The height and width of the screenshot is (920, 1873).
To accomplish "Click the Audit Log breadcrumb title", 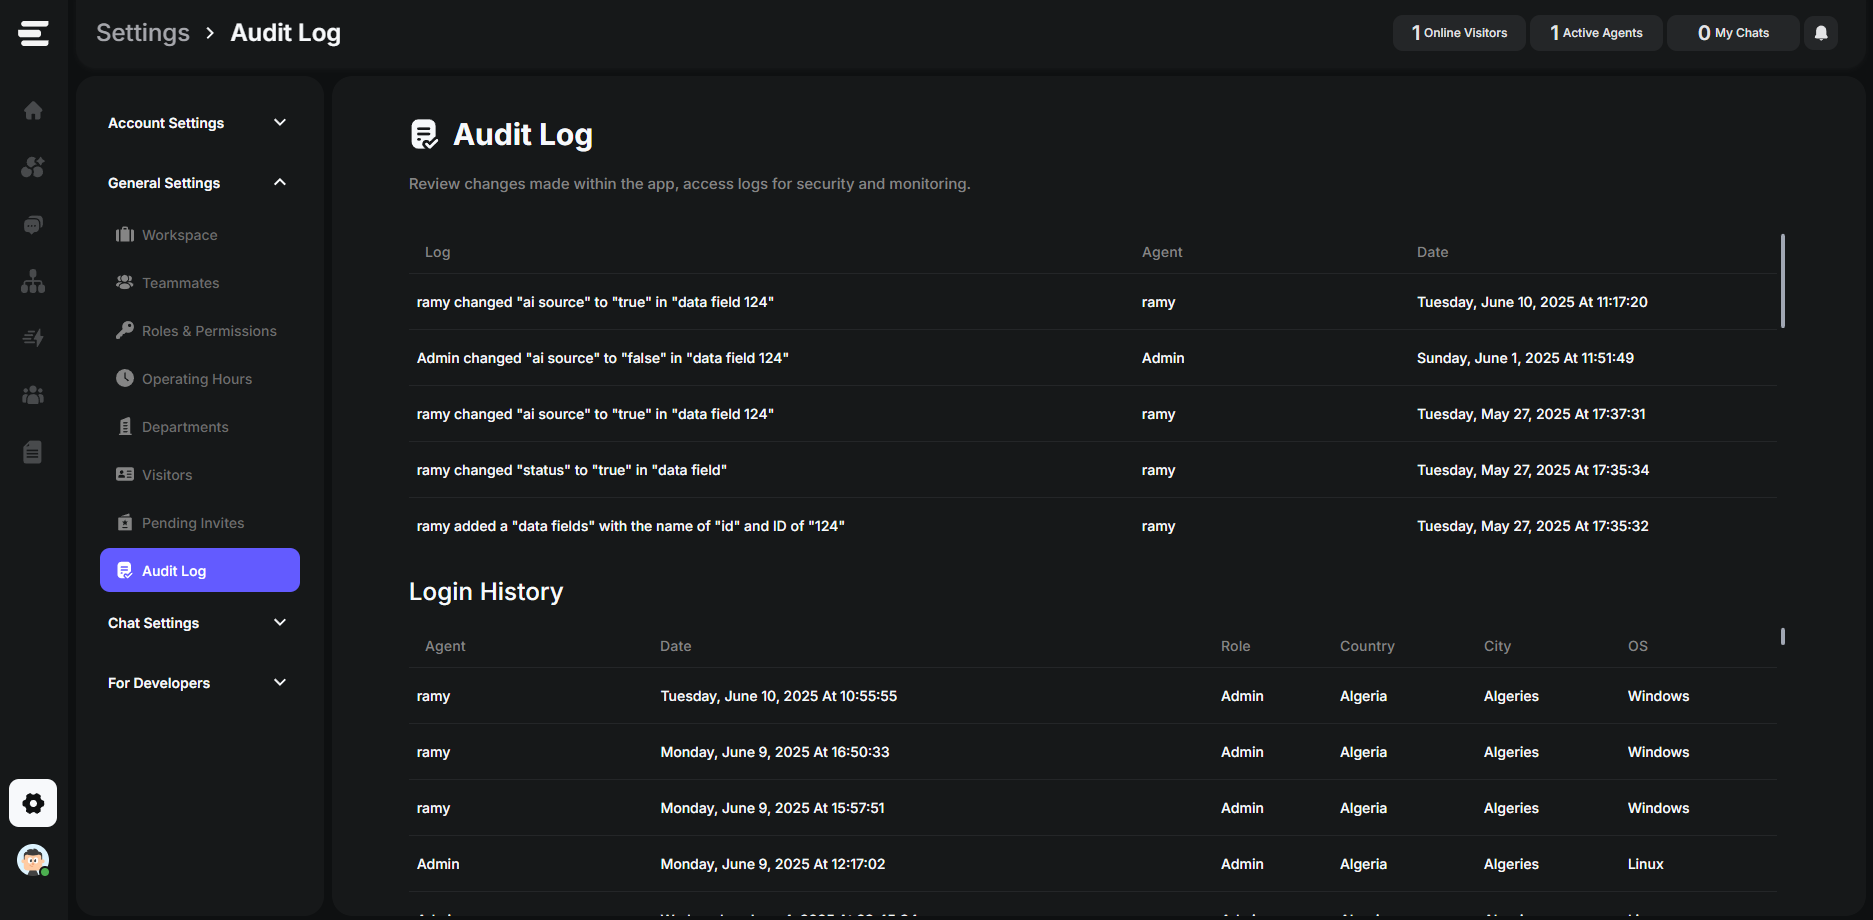I will point(286,33).
